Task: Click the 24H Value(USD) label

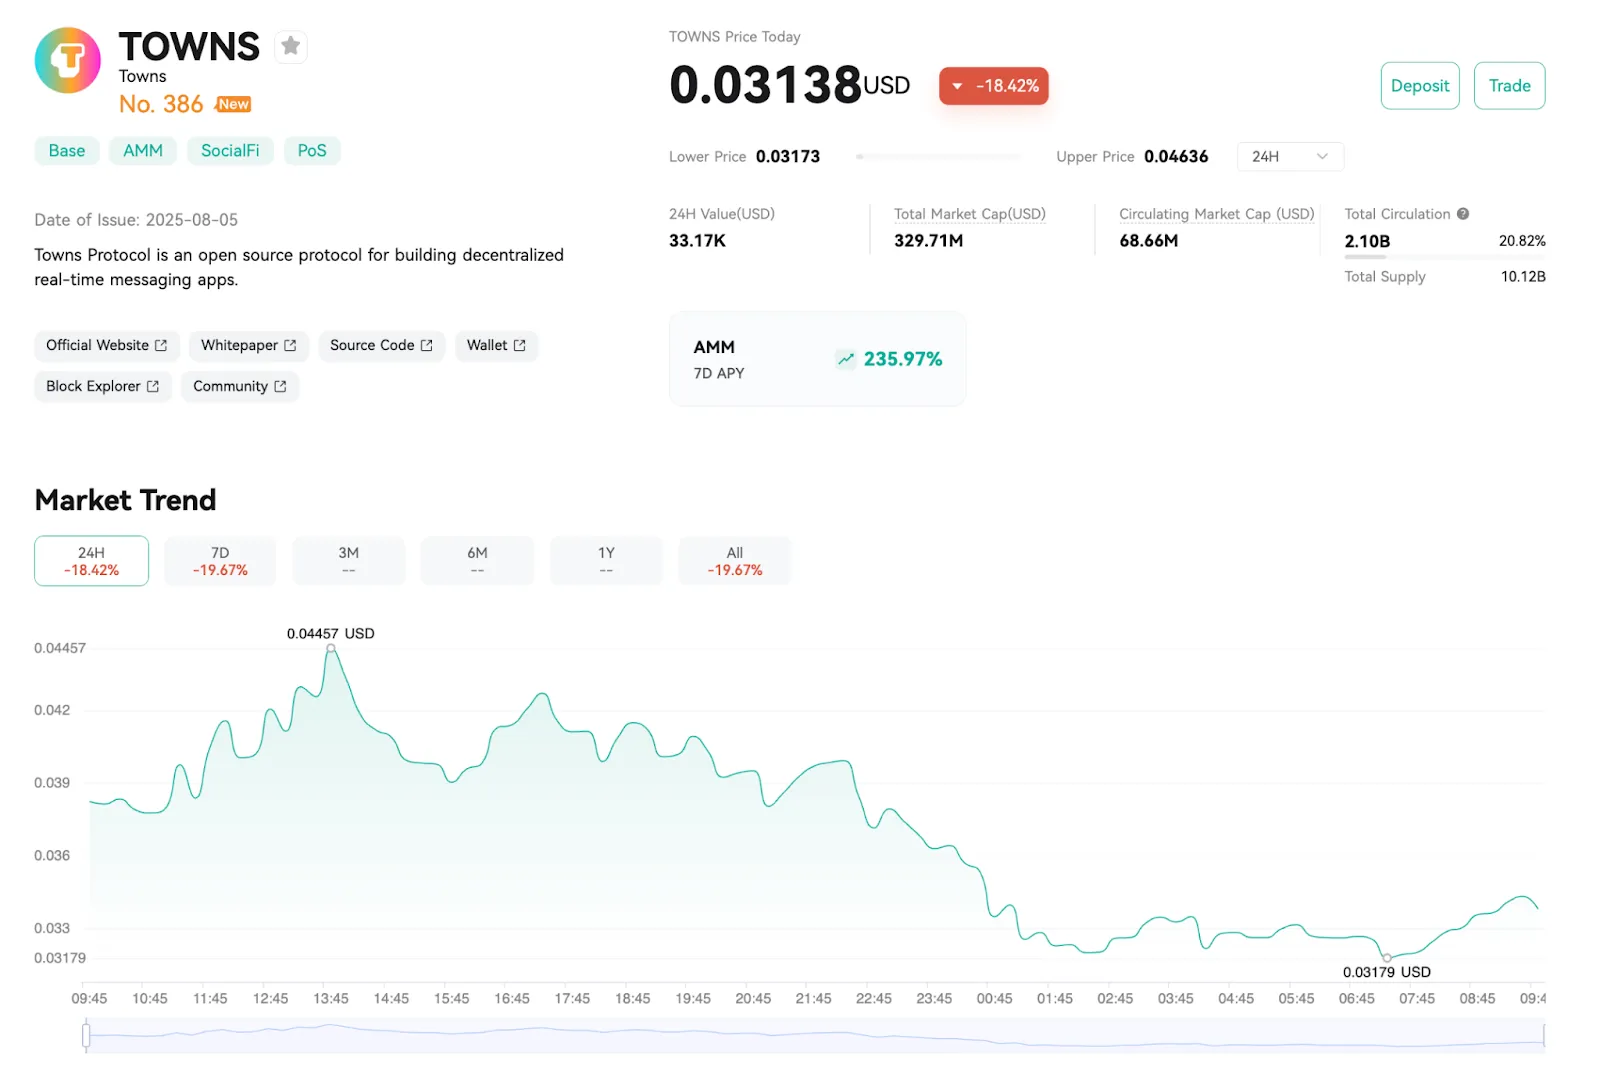Action: [x=722, y=214]
